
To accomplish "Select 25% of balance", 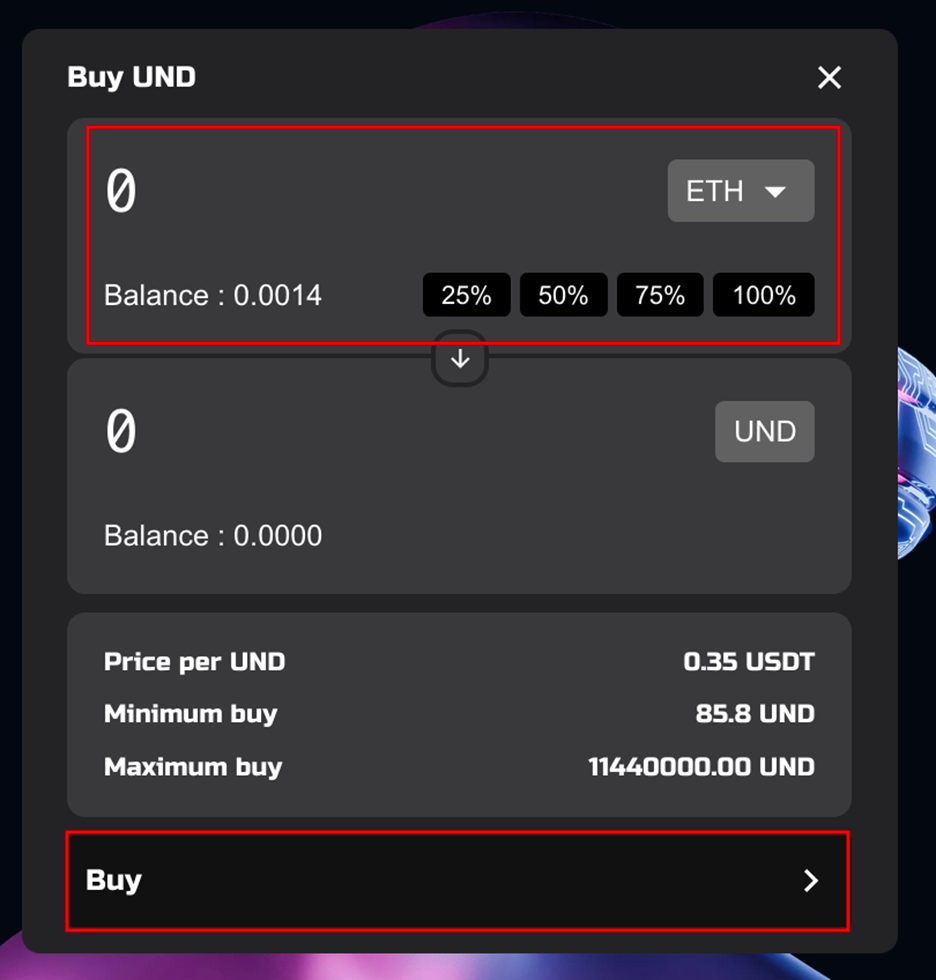I will coord(467,295).
